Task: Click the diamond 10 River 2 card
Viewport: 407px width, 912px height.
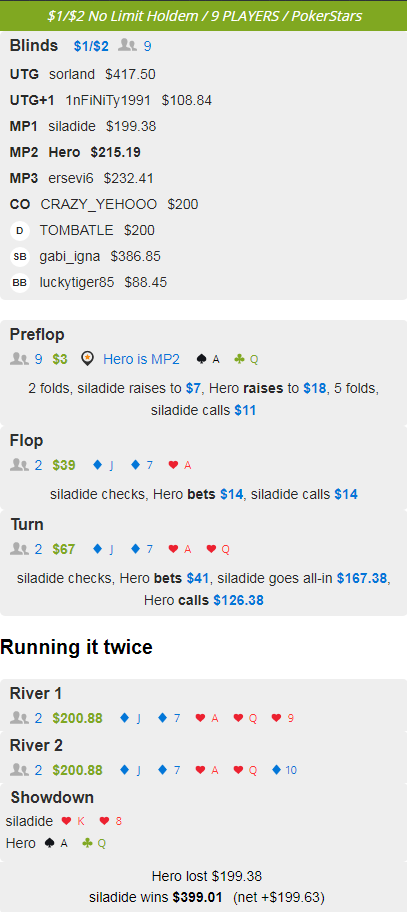Action: [x=285, y=770]
